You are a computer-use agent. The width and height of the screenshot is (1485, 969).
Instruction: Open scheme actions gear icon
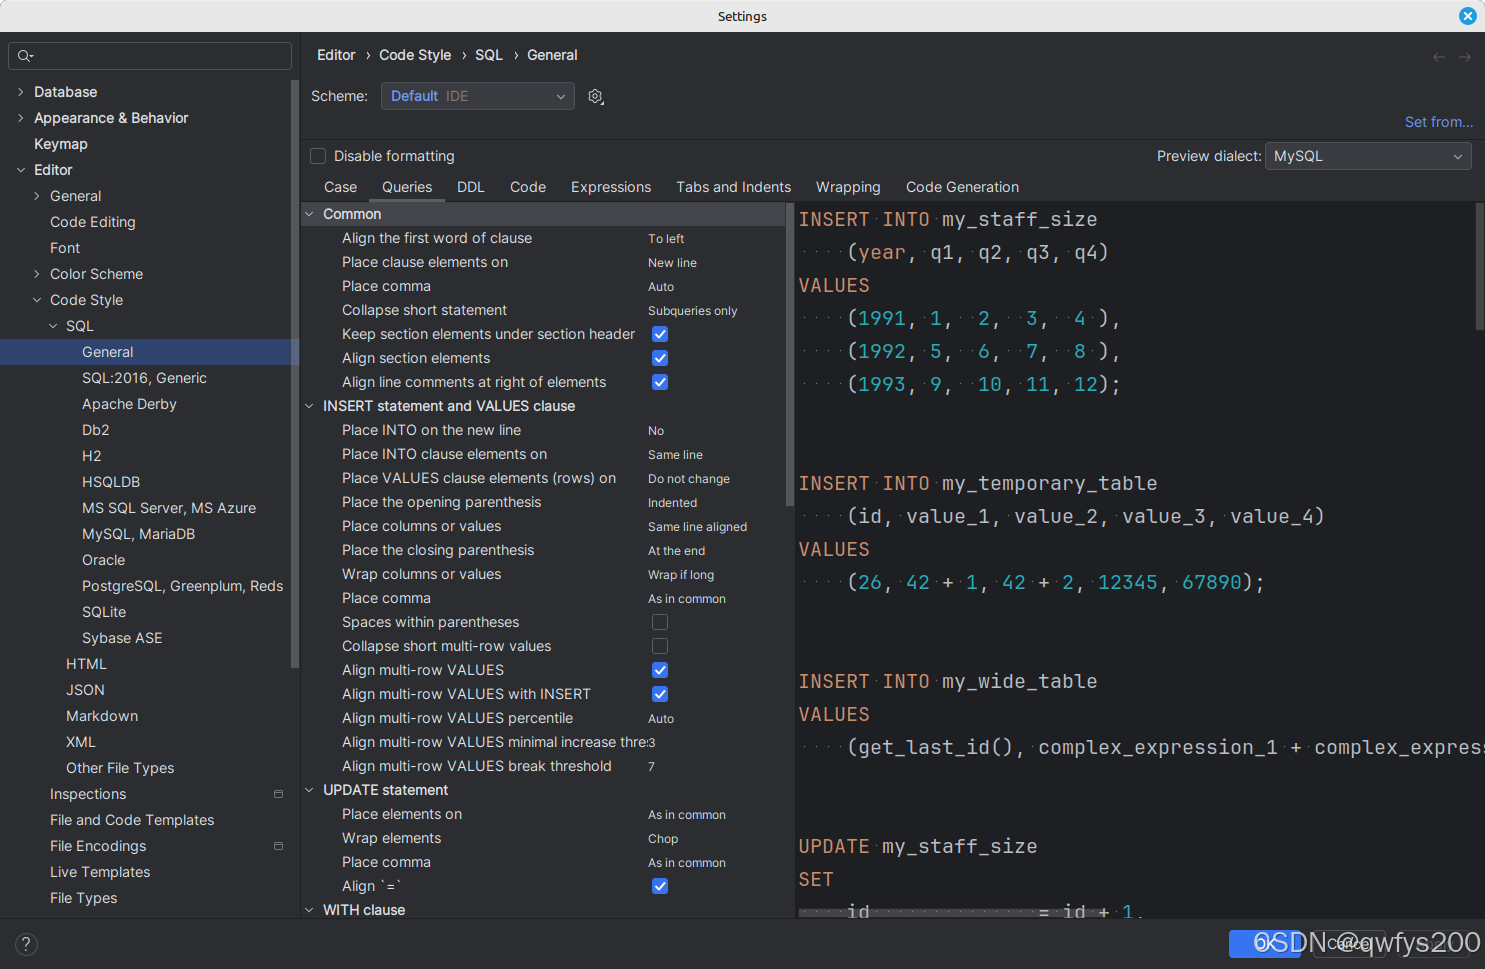pyautogui.click(x=596, y=96)
